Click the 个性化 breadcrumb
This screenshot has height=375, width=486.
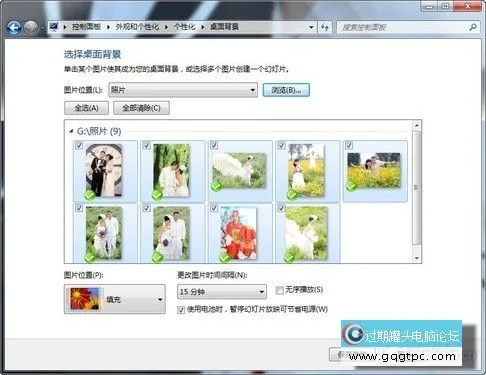[x=184, y=27]
